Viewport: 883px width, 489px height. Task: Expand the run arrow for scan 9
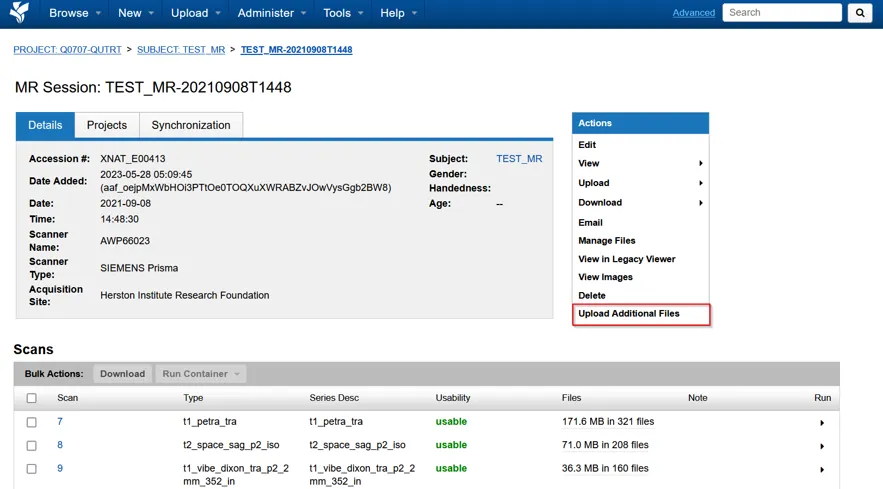[822, 469]
